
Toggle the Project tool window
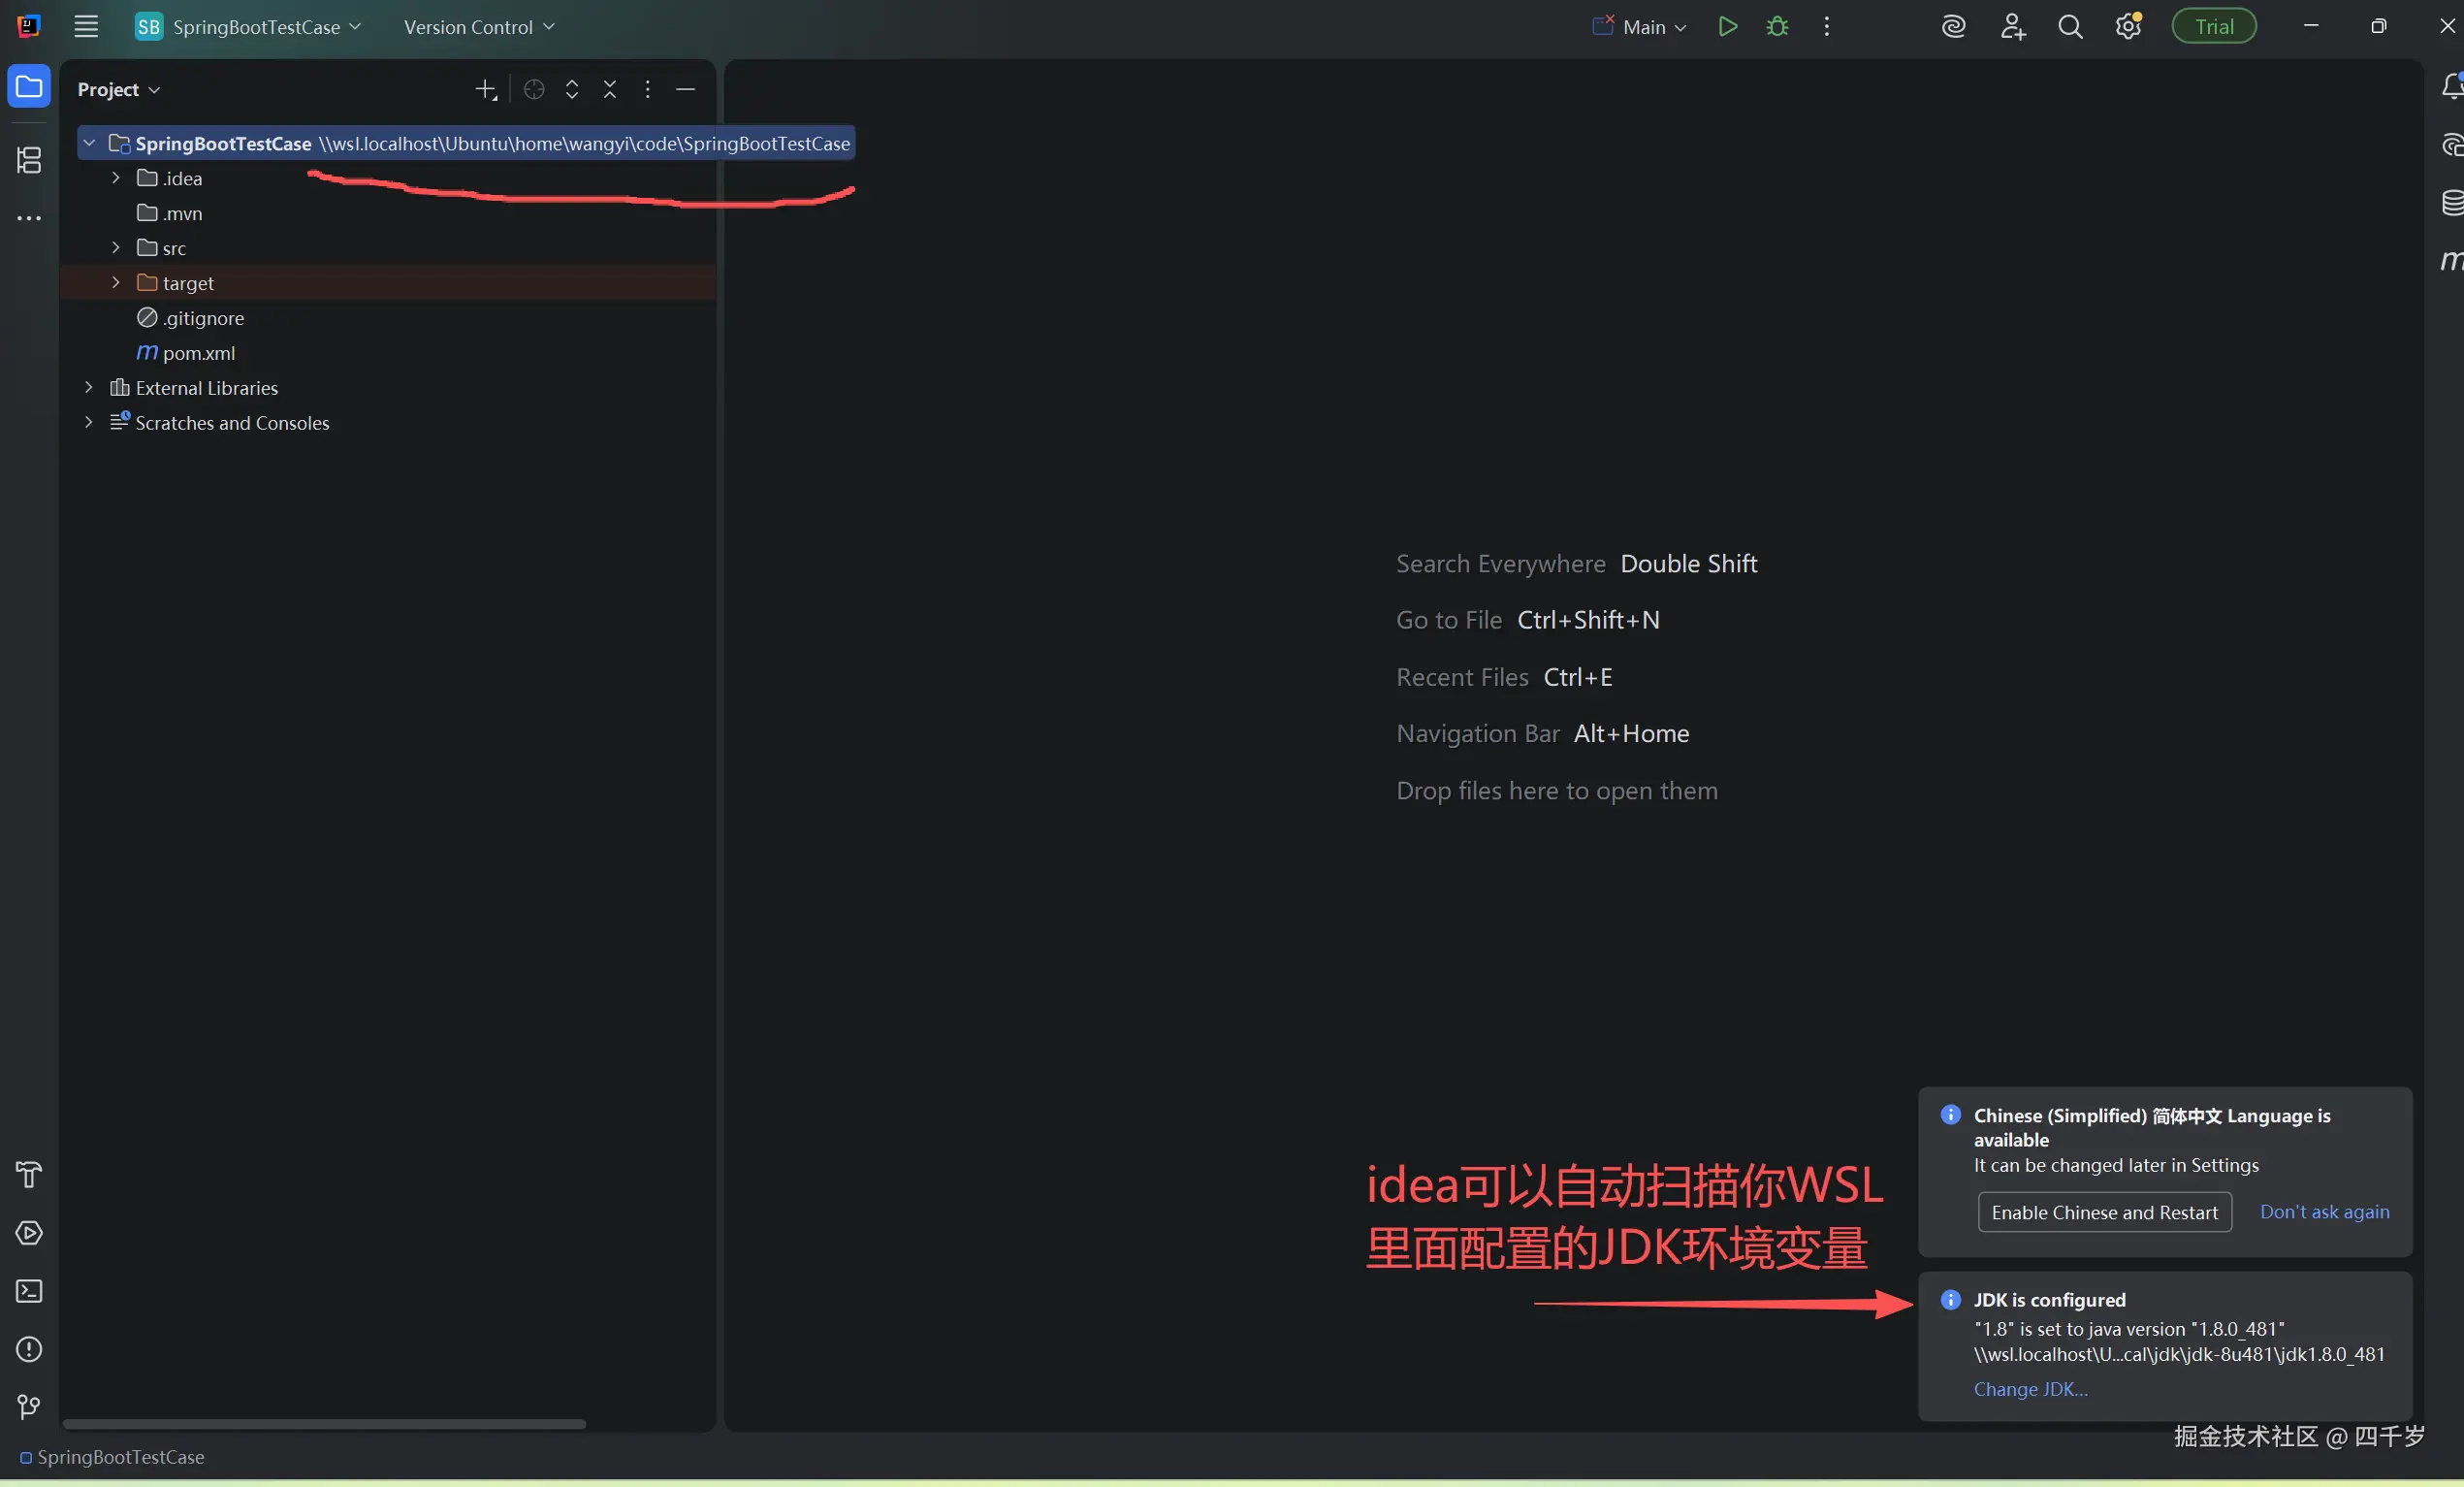click(x=29, y=87)
